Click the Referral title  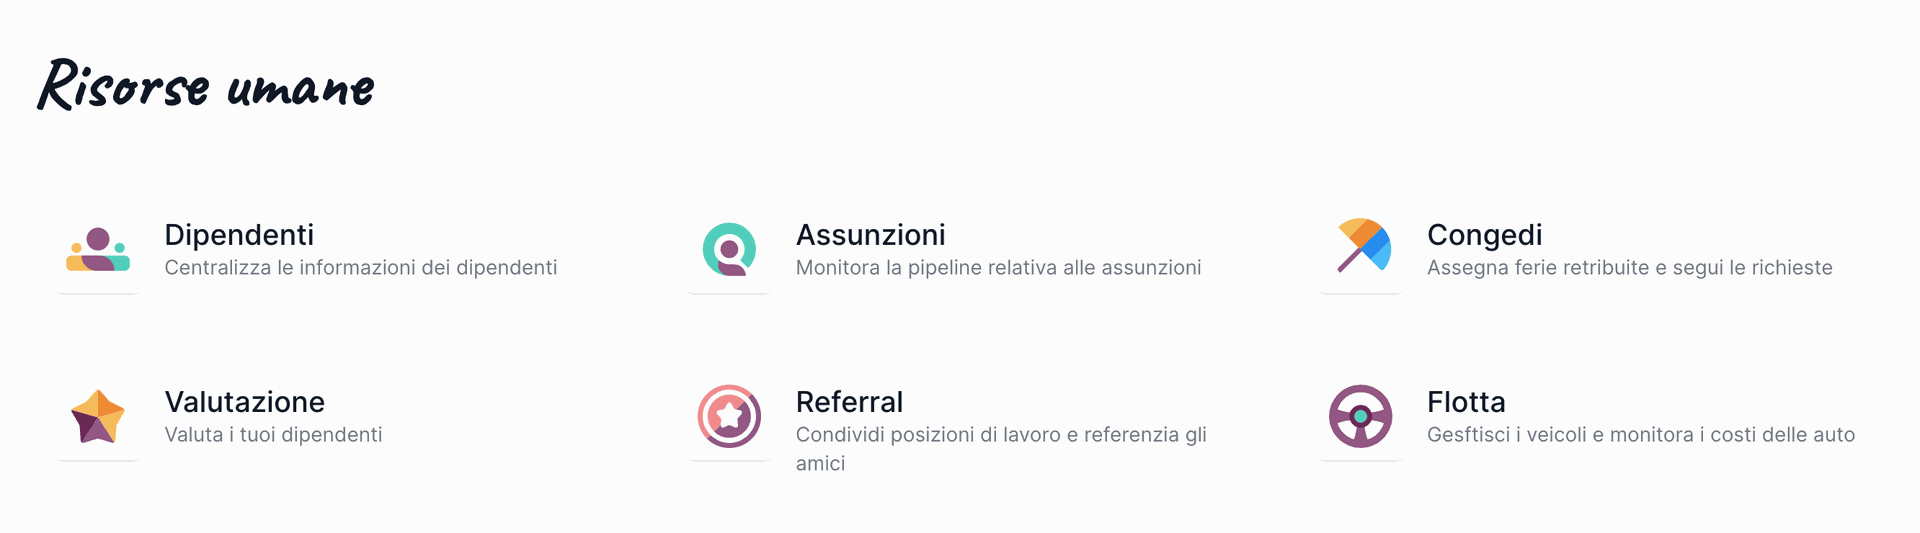(x=849, y=402)
